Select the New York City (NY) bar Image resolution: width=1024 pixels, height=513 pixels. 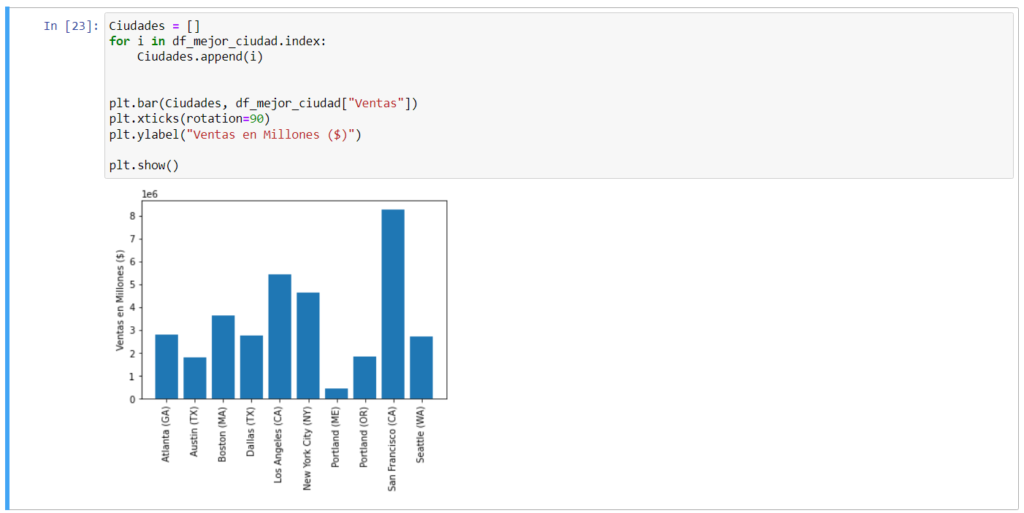(308, 345)
